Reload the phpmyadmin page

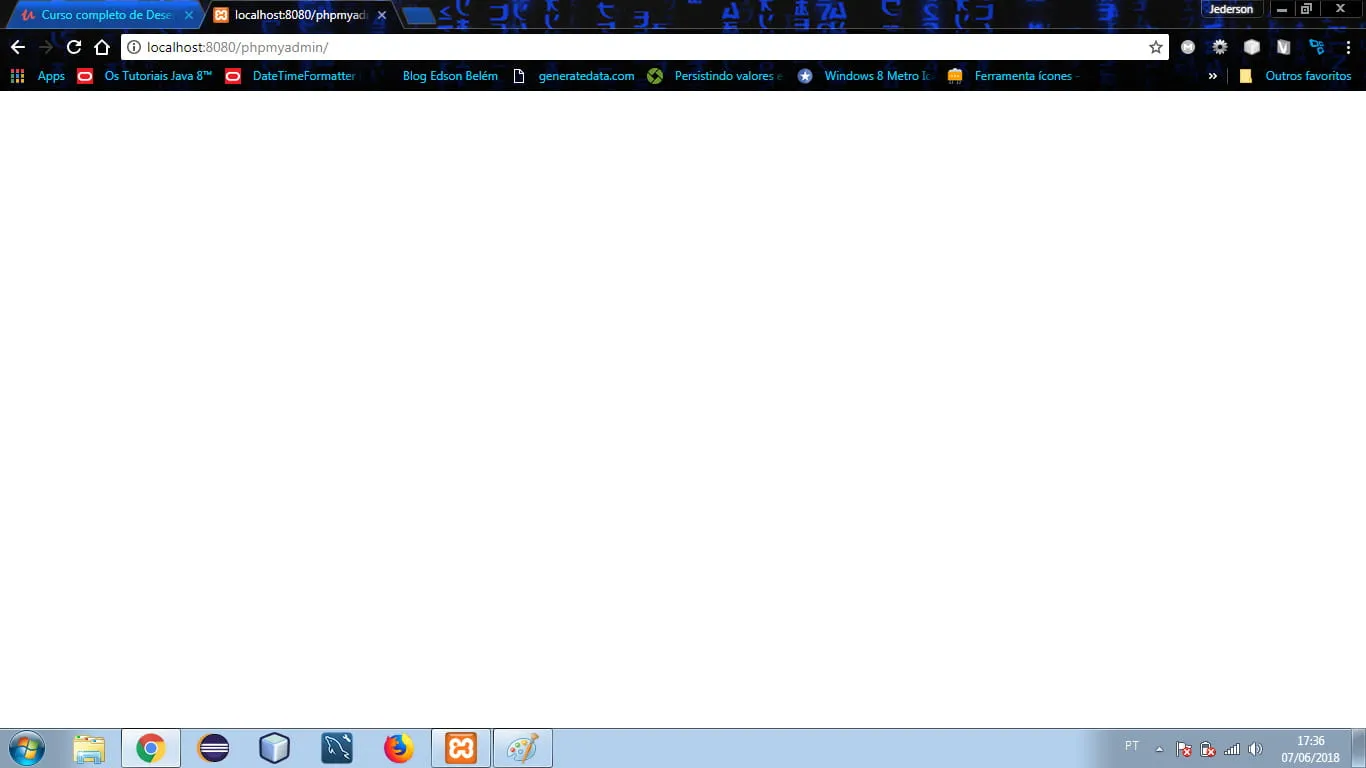click(74, 47)
